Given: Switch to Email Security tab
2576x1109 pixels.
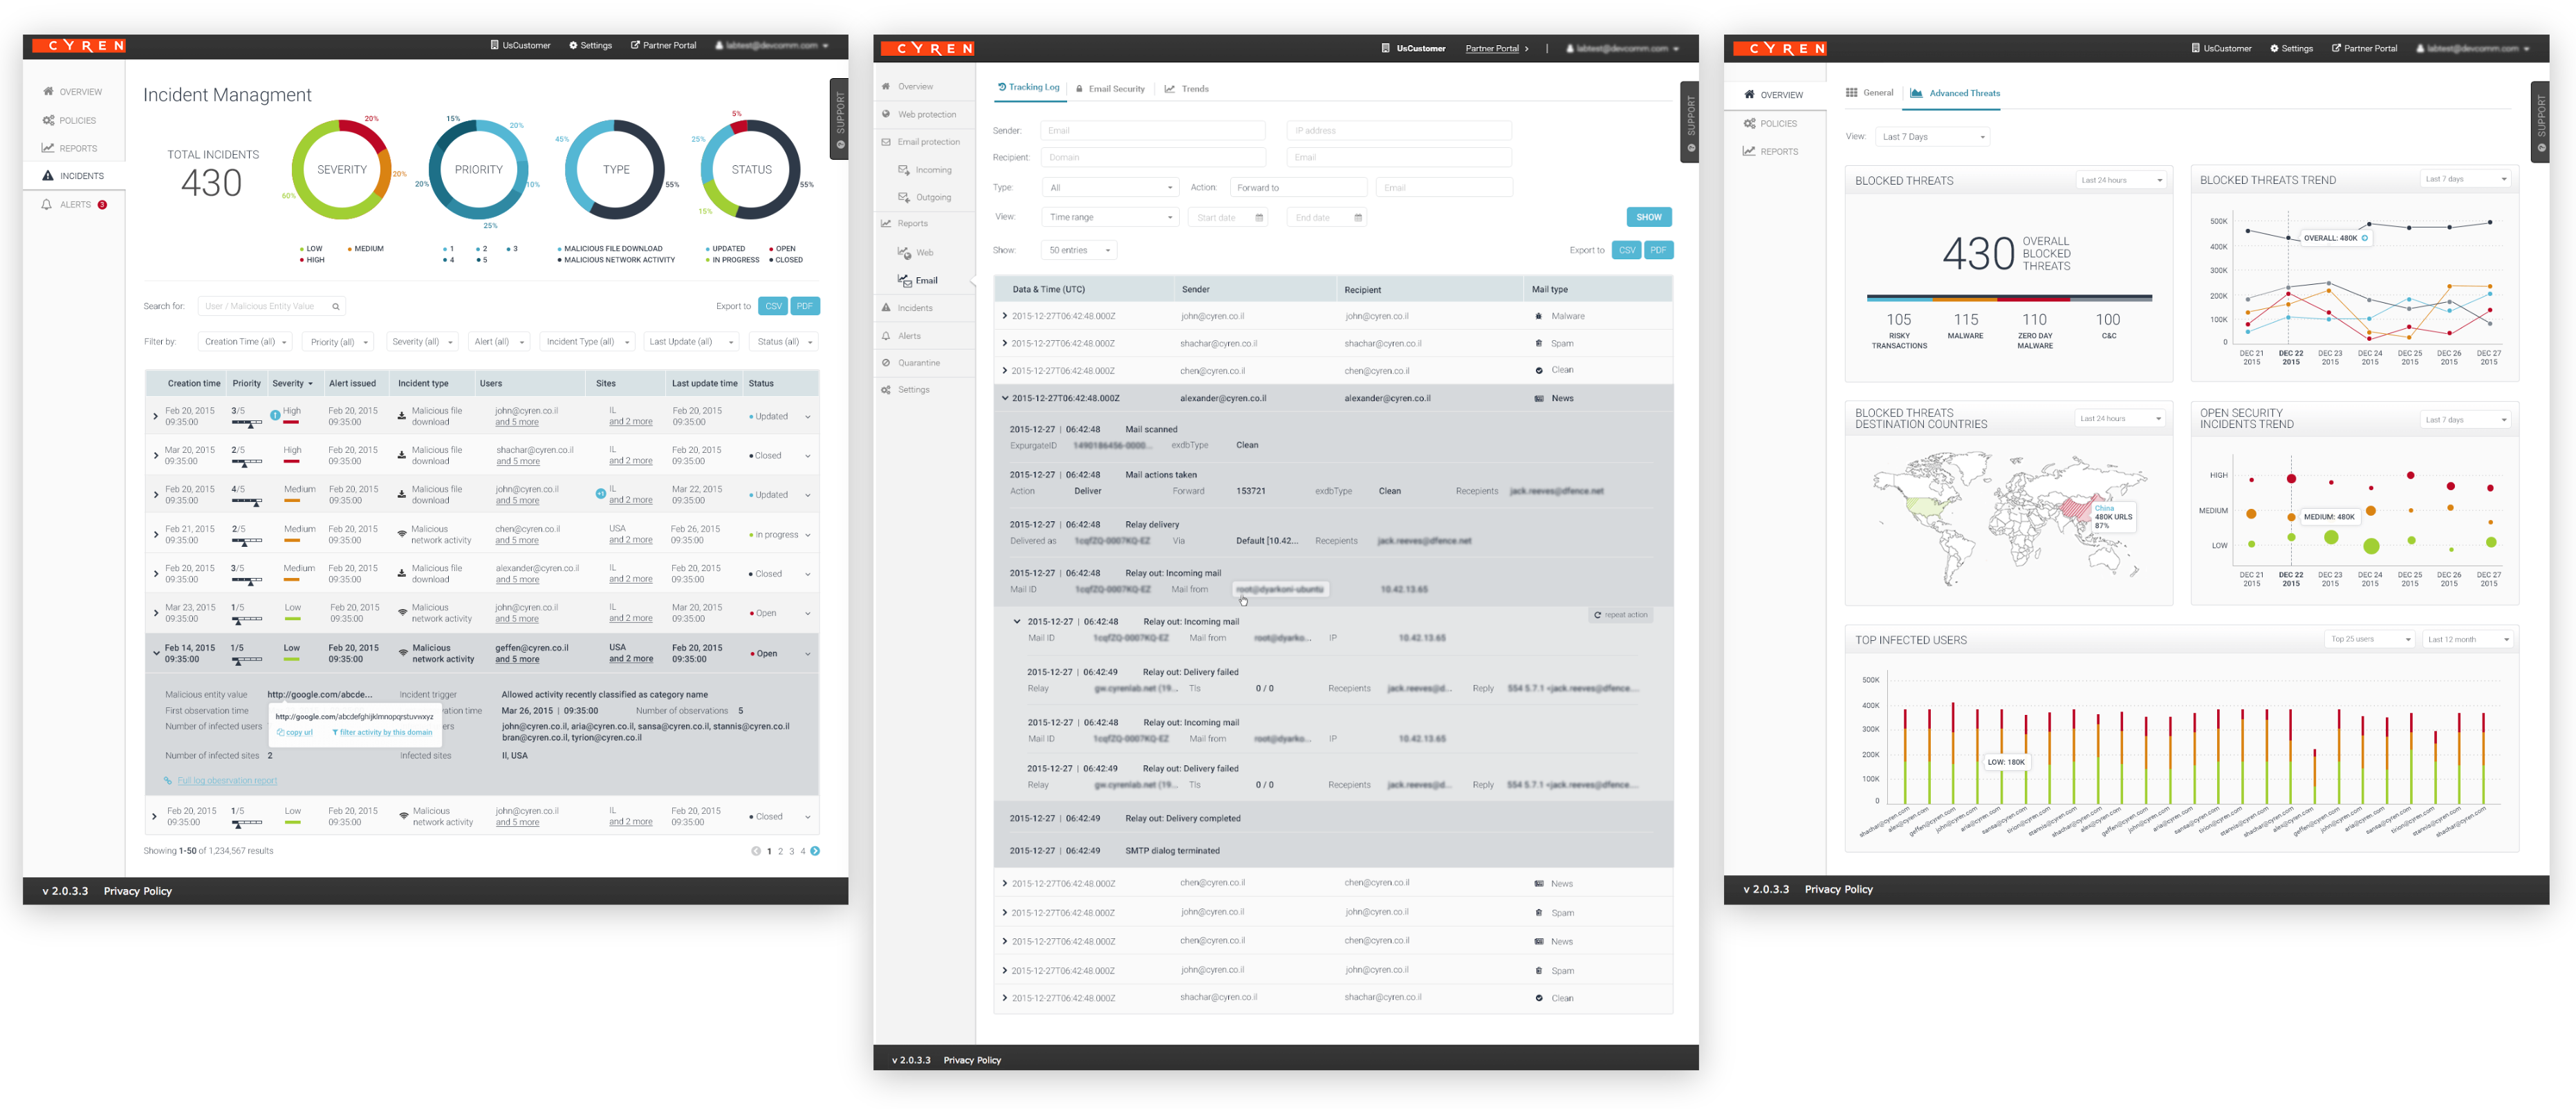Looking at the screenshot, I should coord(1110,89).
